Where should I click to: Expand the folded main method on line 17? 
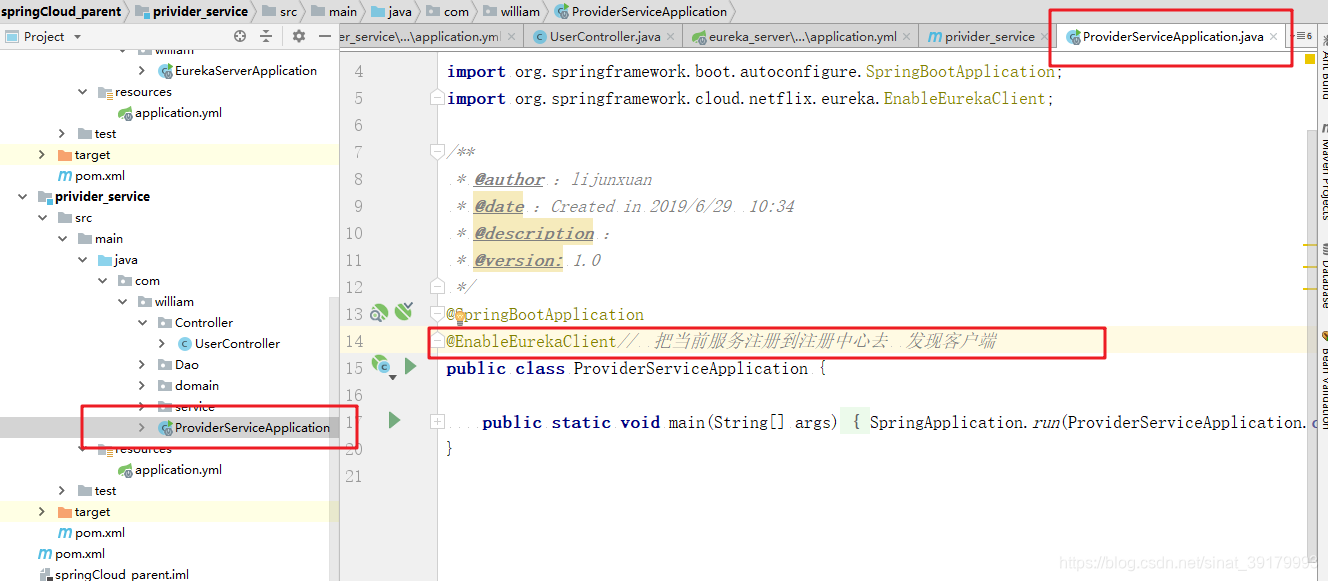tap(437, 422)
